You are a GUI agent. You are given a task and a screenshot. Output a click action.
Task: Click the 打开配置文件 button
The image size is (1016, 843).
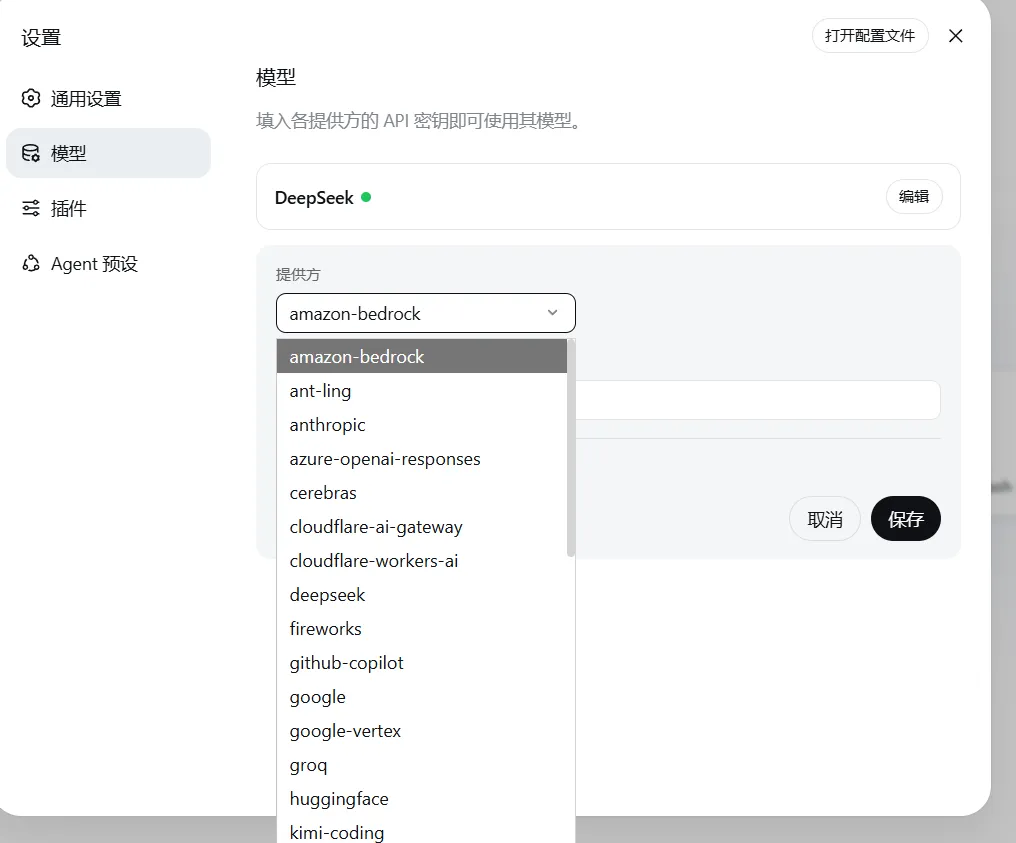point(870,36)
